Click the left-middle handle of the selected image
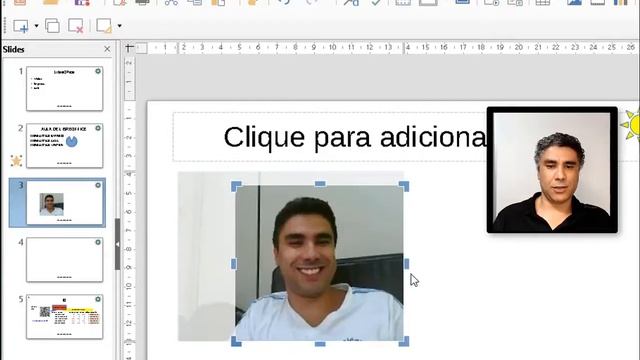This screenshot has height=360, width=640. pos(234,264)
